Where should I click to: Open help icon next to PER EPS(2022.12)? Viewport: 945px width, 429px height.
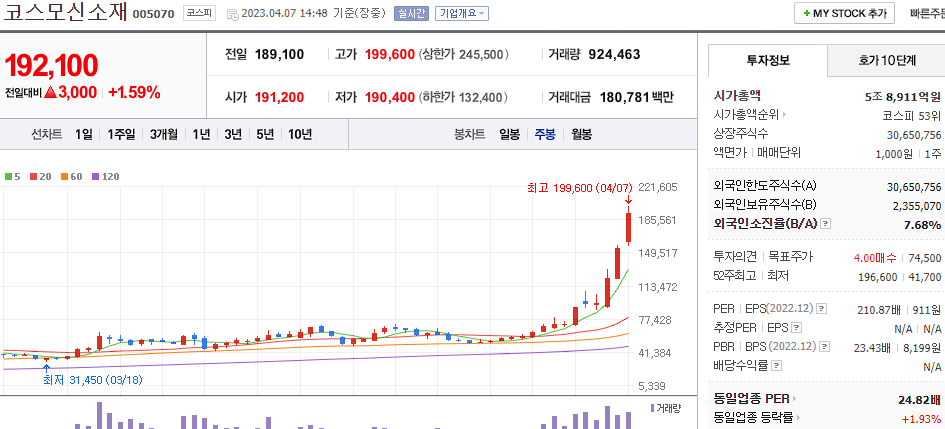coord(821,309)
